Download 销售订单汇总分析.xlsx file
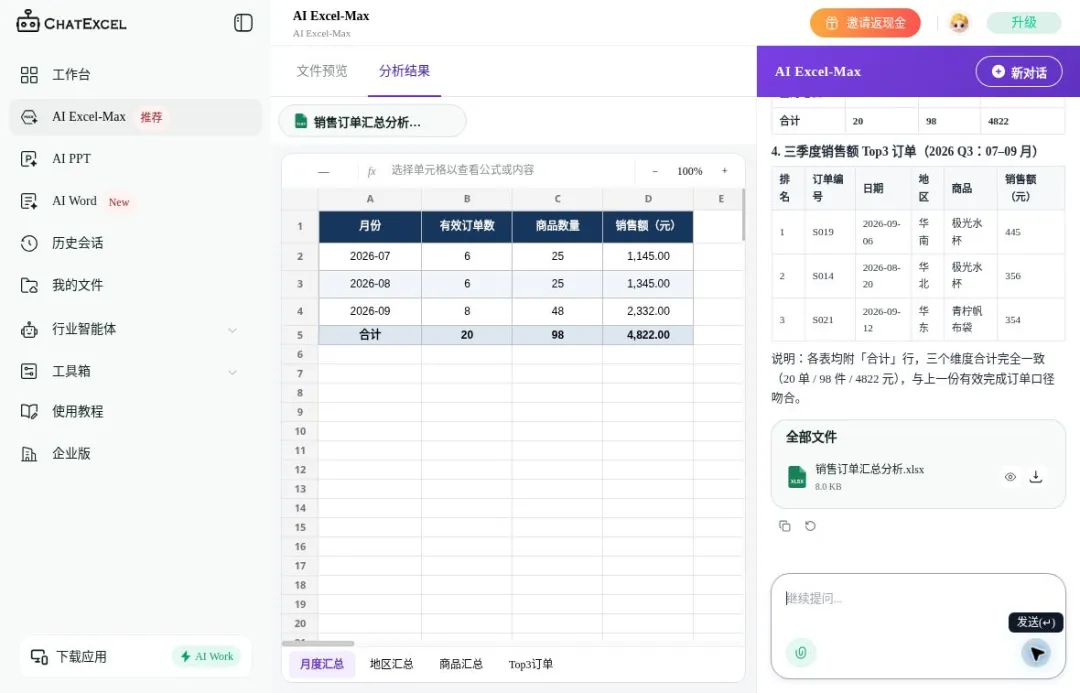1080x693 pixels. coord(1035,477)
